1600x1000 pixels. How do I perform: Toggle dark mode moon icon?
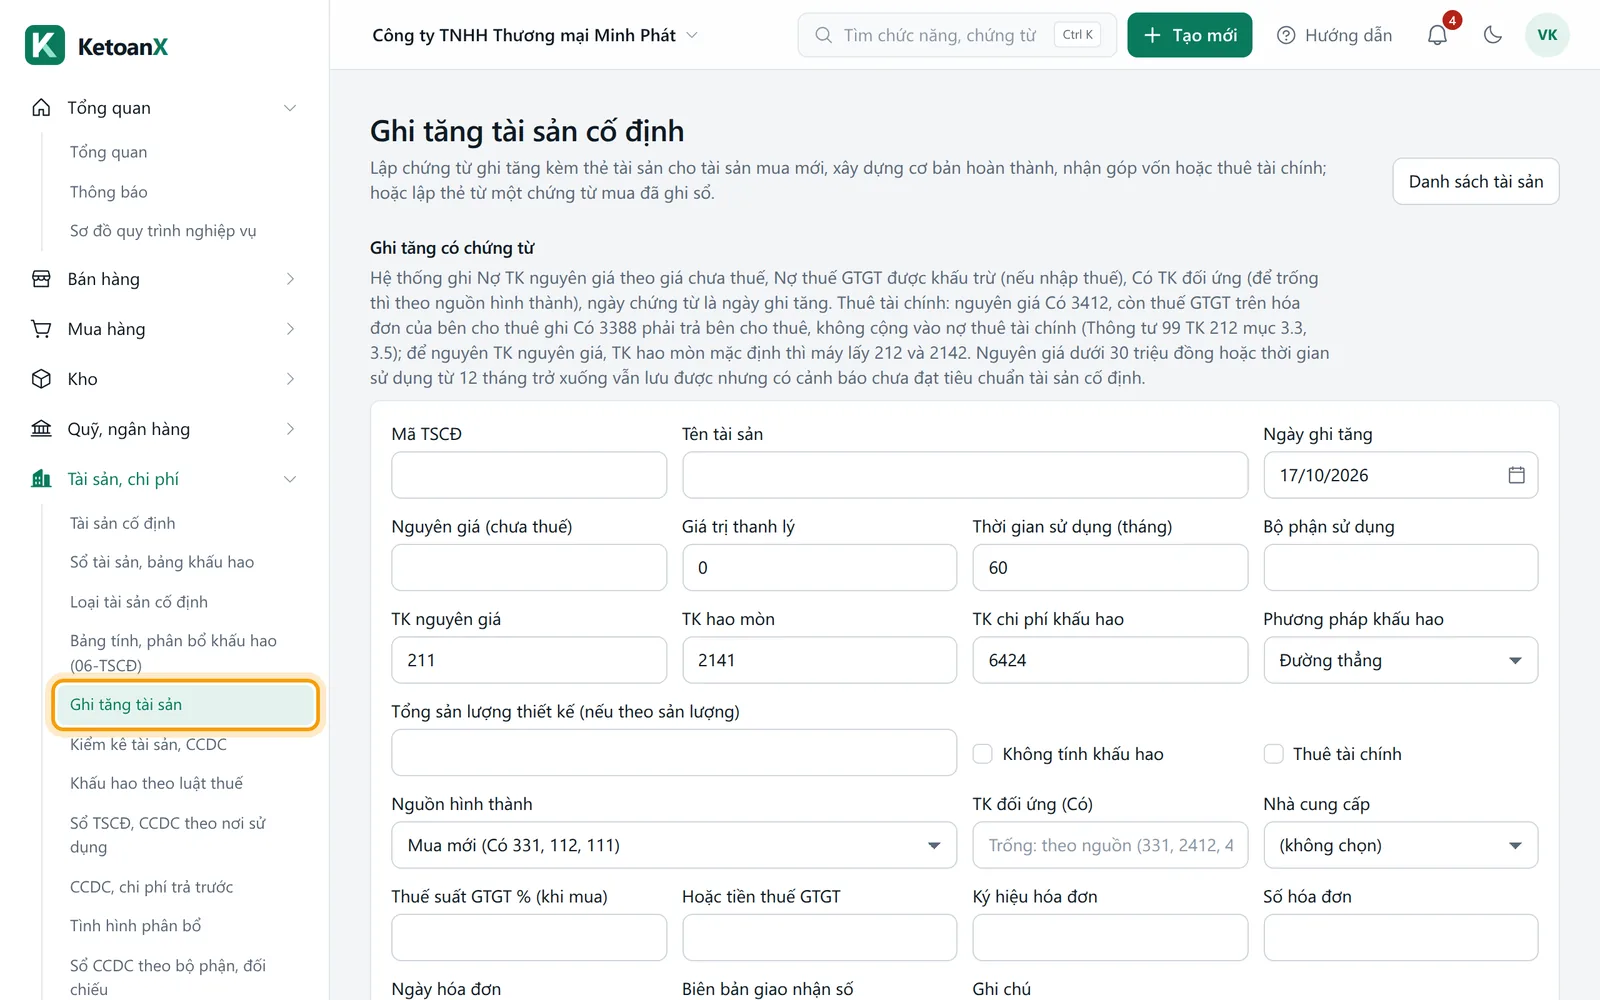click(x=1493, y=35)
